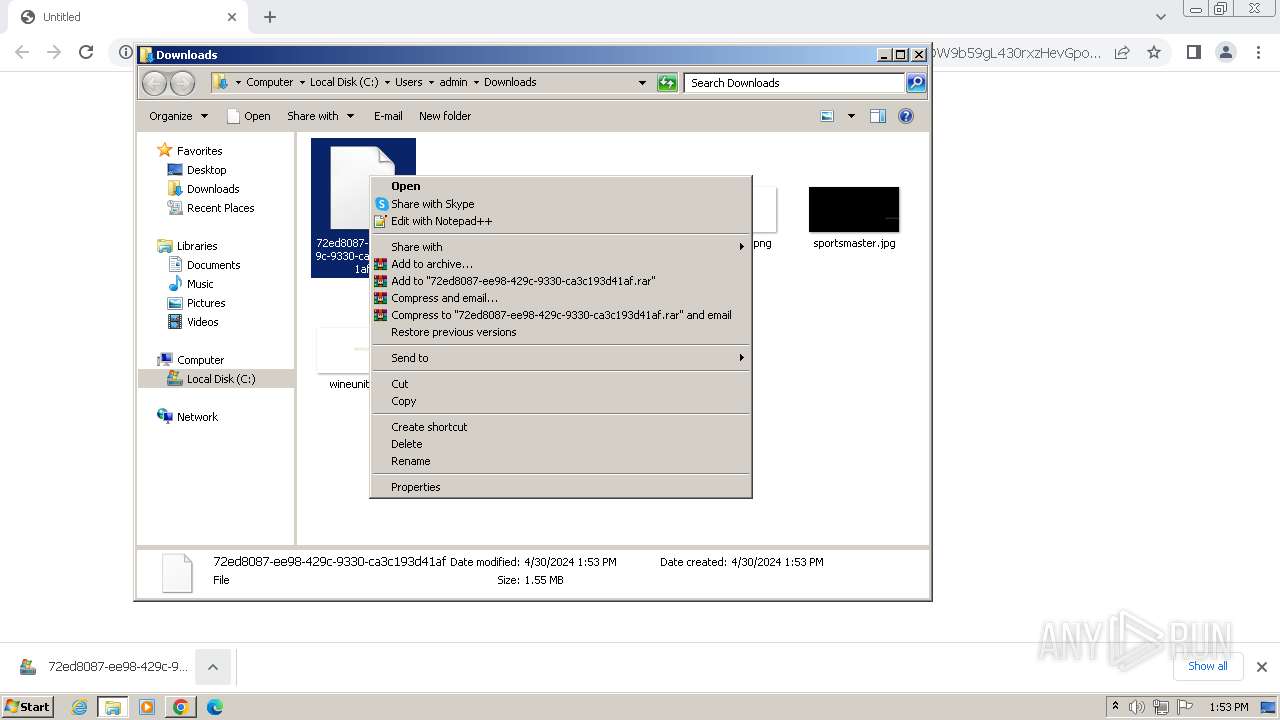Image resolution: width=1280 pixels, height=720 pixels.
Task: Select Compress to rar and email
Action: [560, 315]
